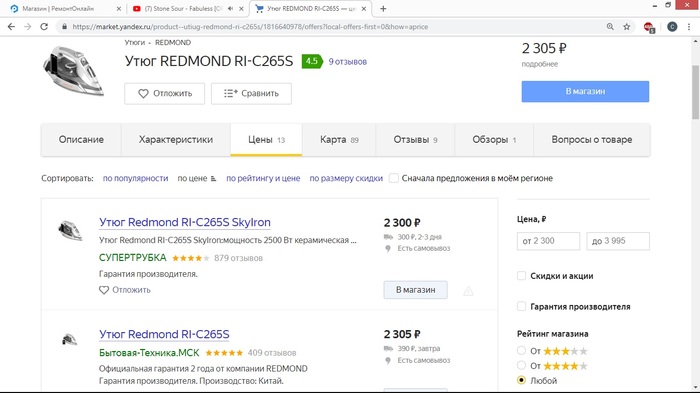Click the Бытовая-Техника.МСК offer thumbnail
This screenshot has width=700, height=393.
pyautogui.click(x=70, y=340)
